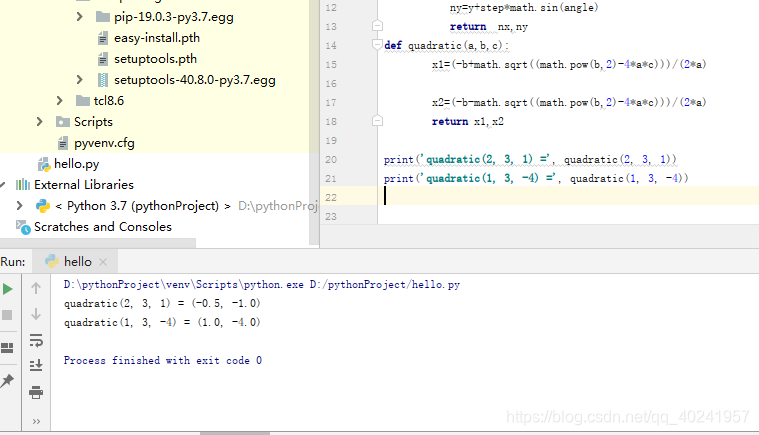Click project tree horizontal scrollbar

(98, 242)
